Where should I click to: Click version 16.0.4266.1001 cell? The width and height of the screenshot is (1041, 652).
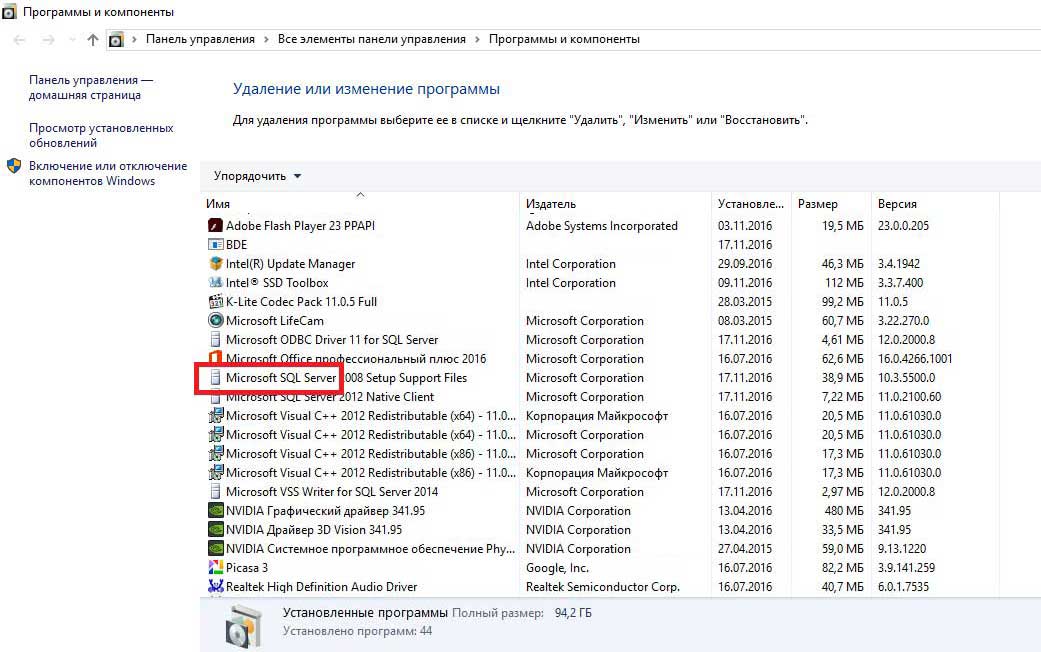(x=915, y=359)
